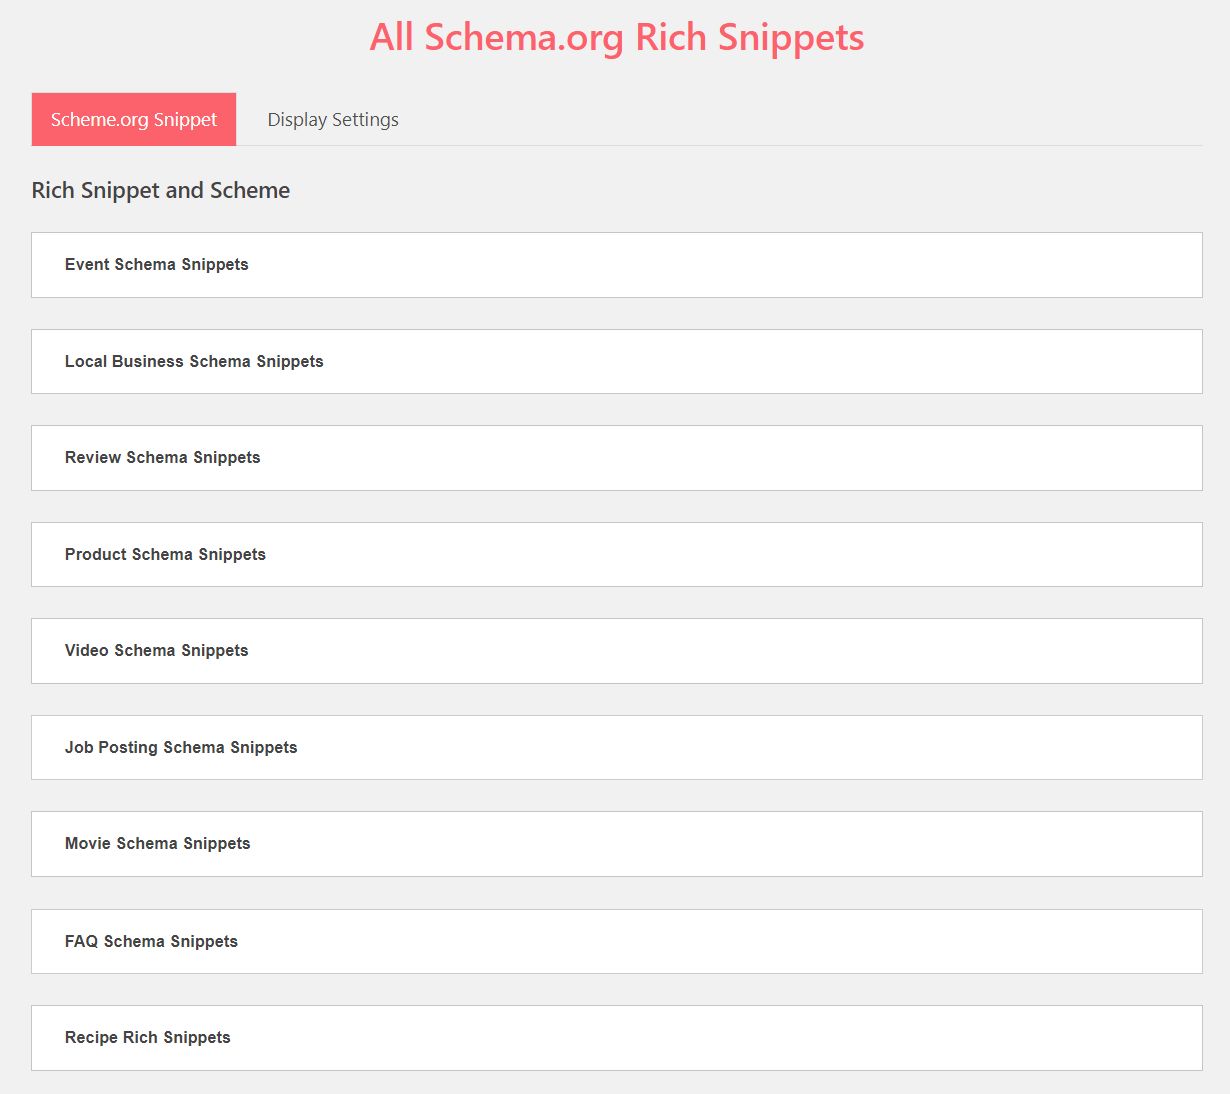Expand Local Business Schema Snippets section

click(617, 361)
